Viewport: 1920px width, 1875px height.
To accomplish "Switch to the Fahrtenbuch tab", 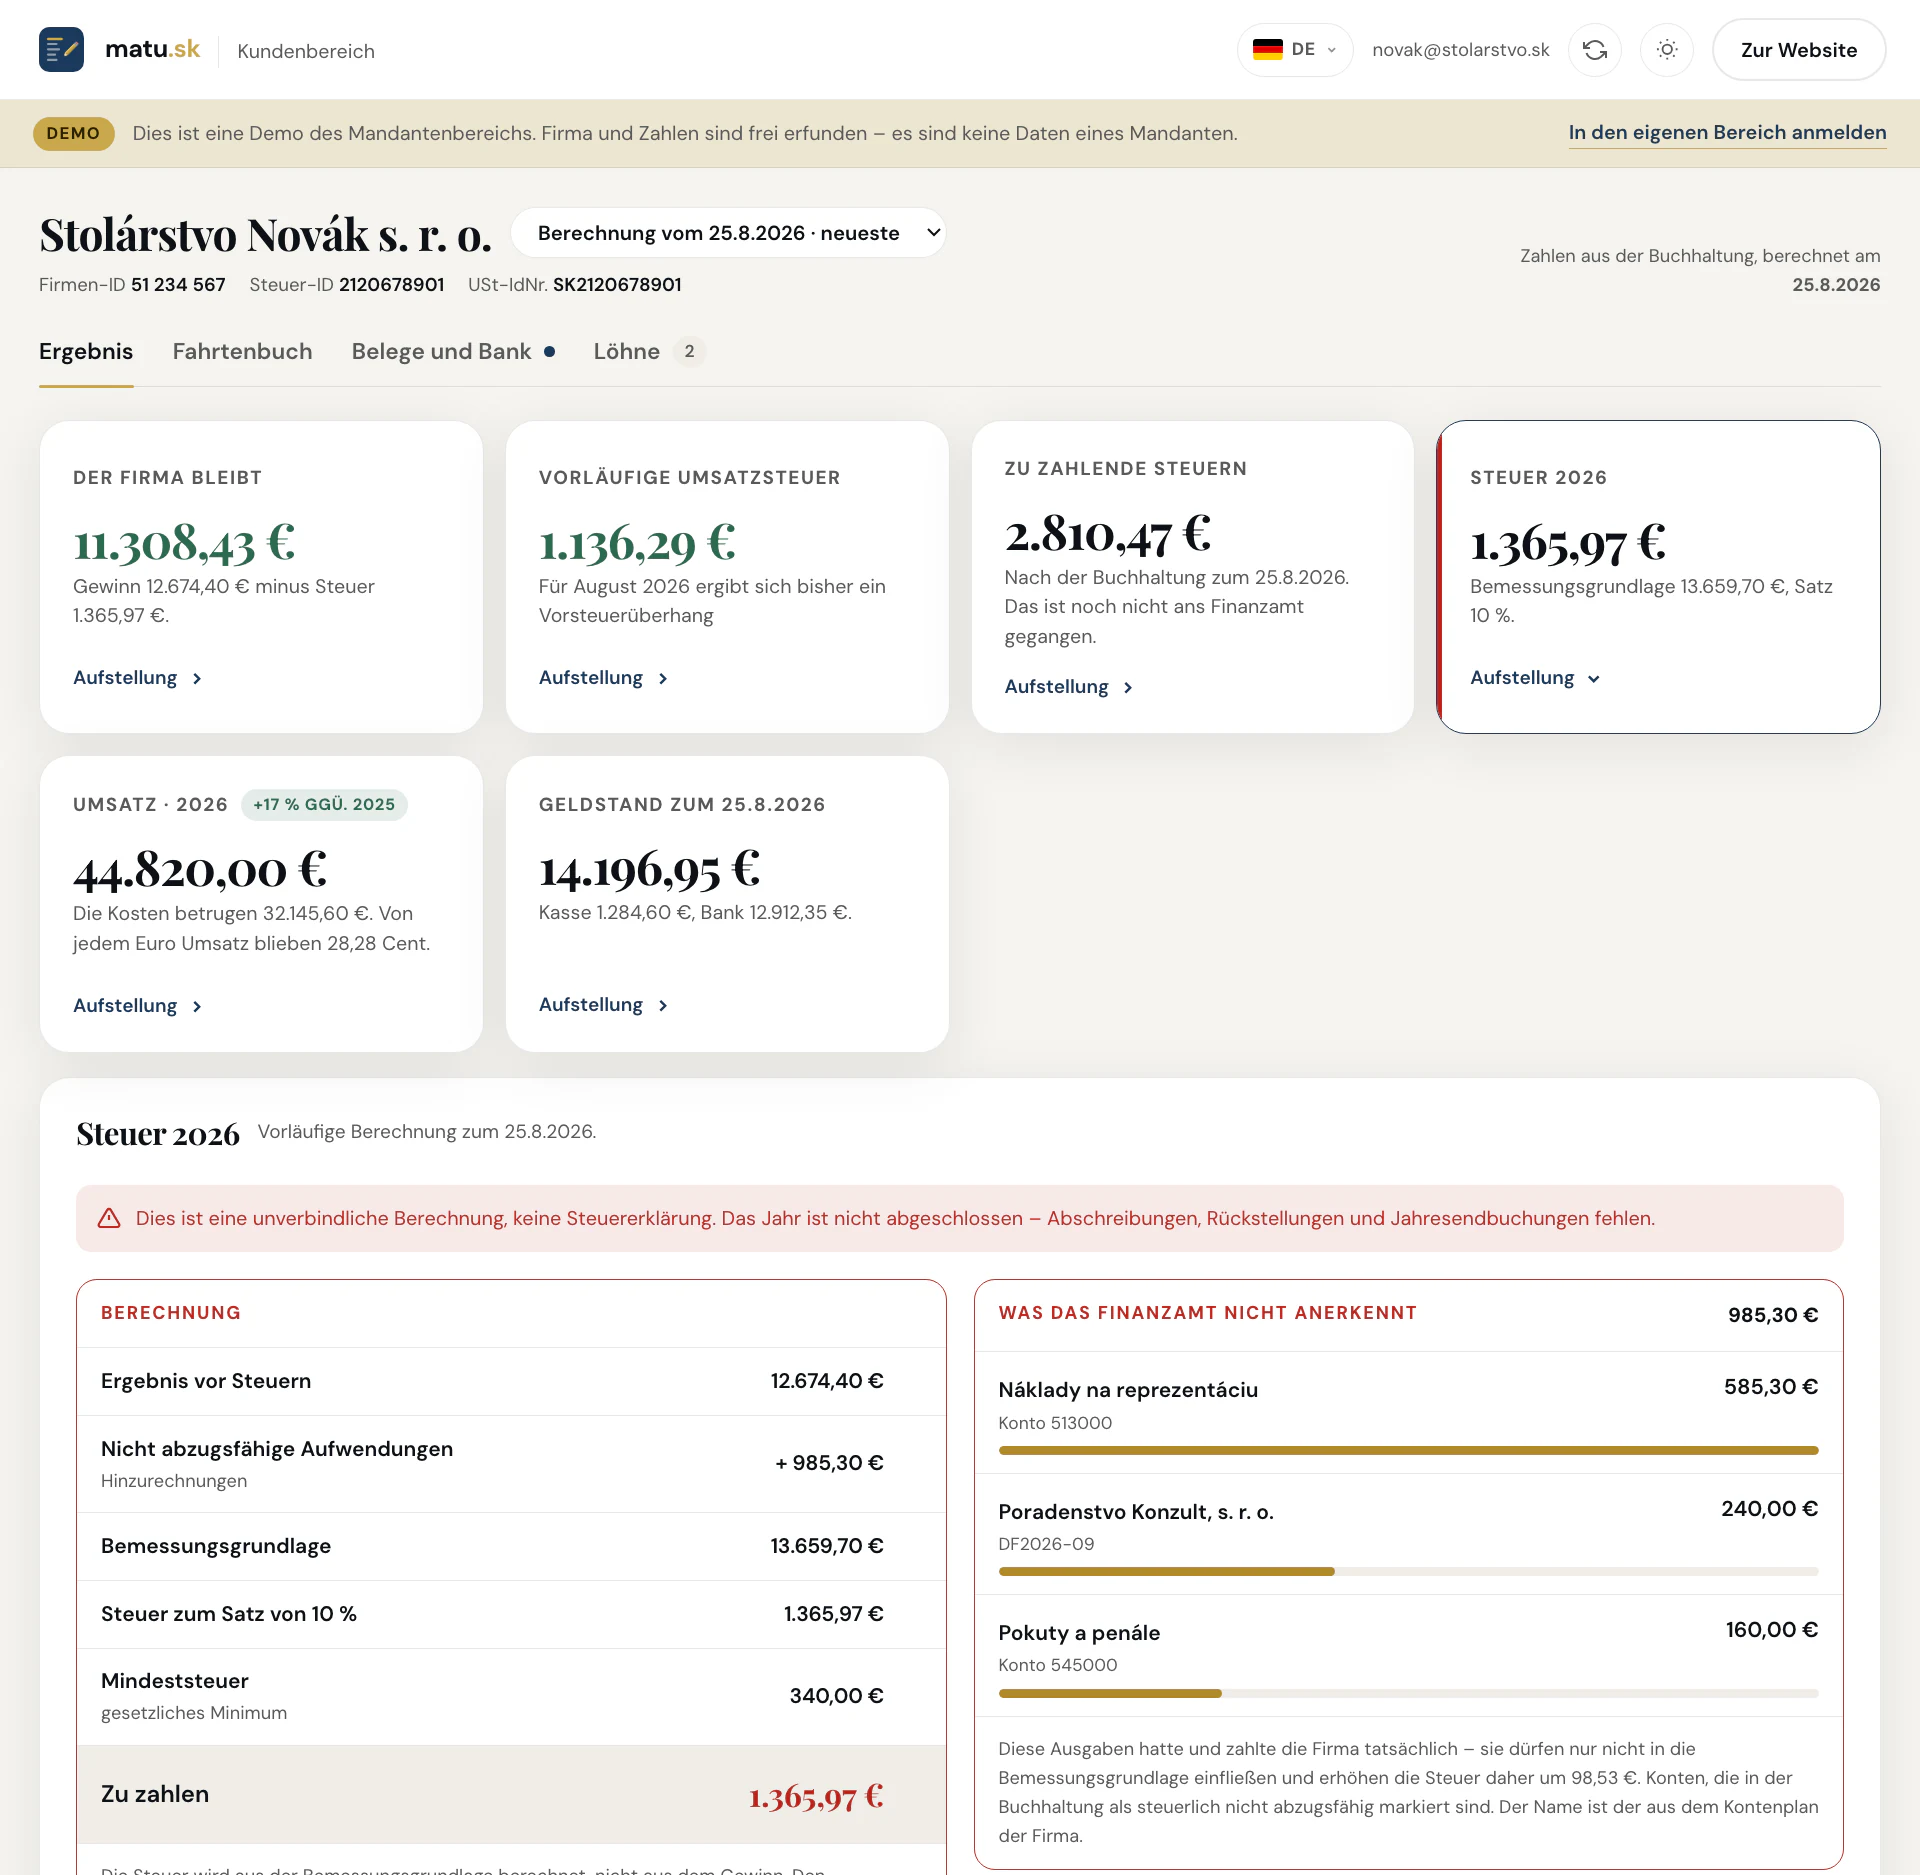I will (242, 351).
